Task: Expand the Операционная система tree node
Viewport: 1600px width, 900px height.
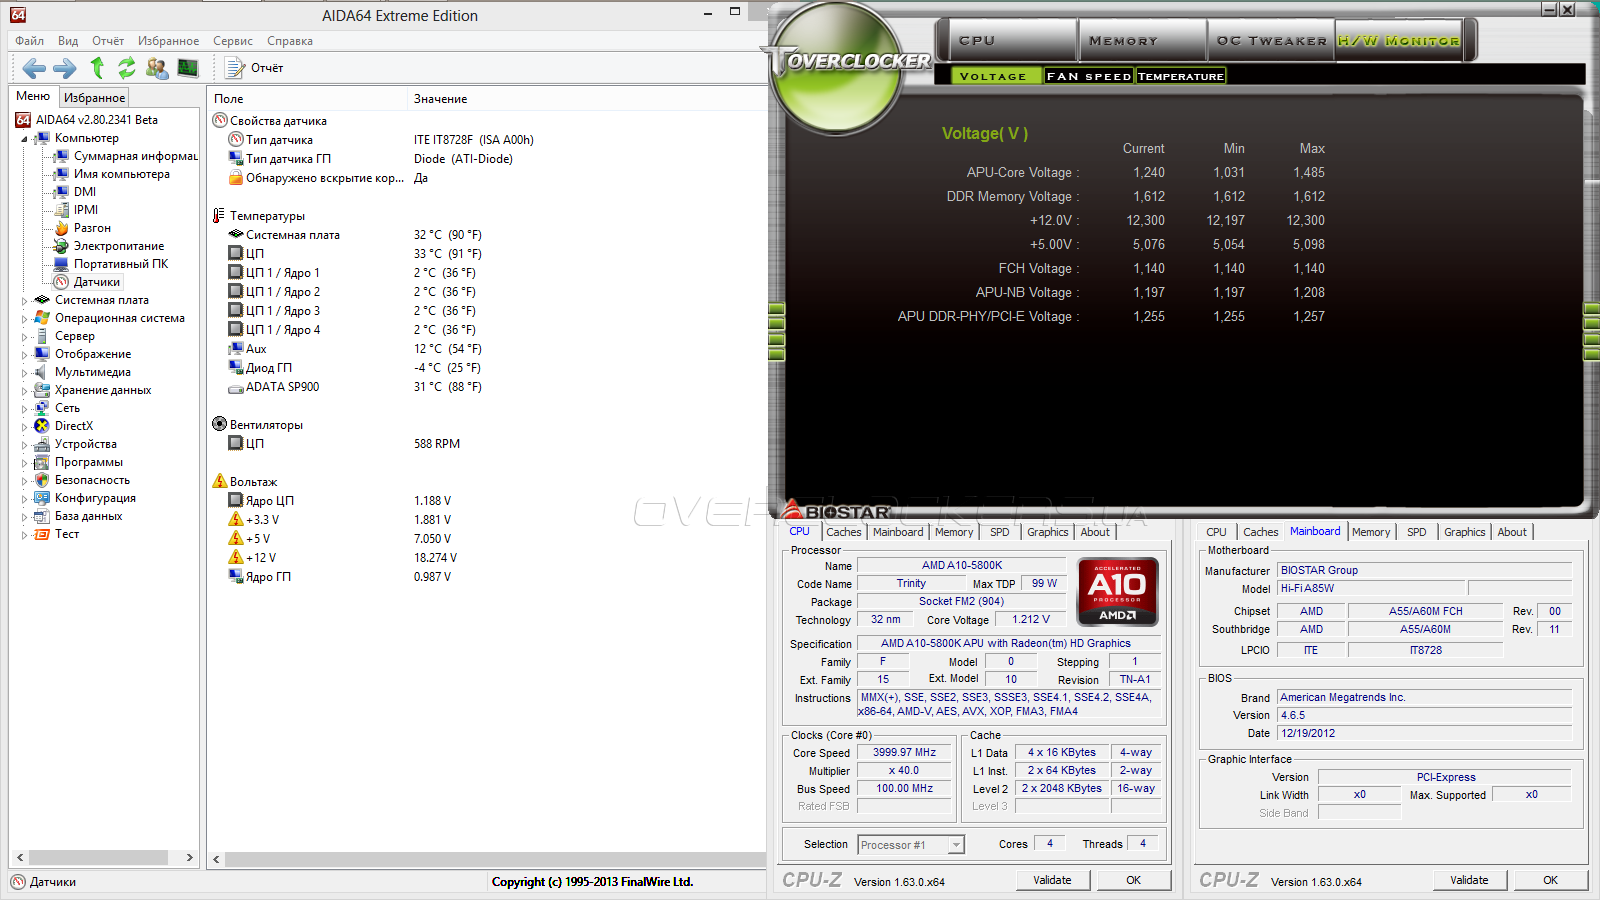Action: [25, 318]
